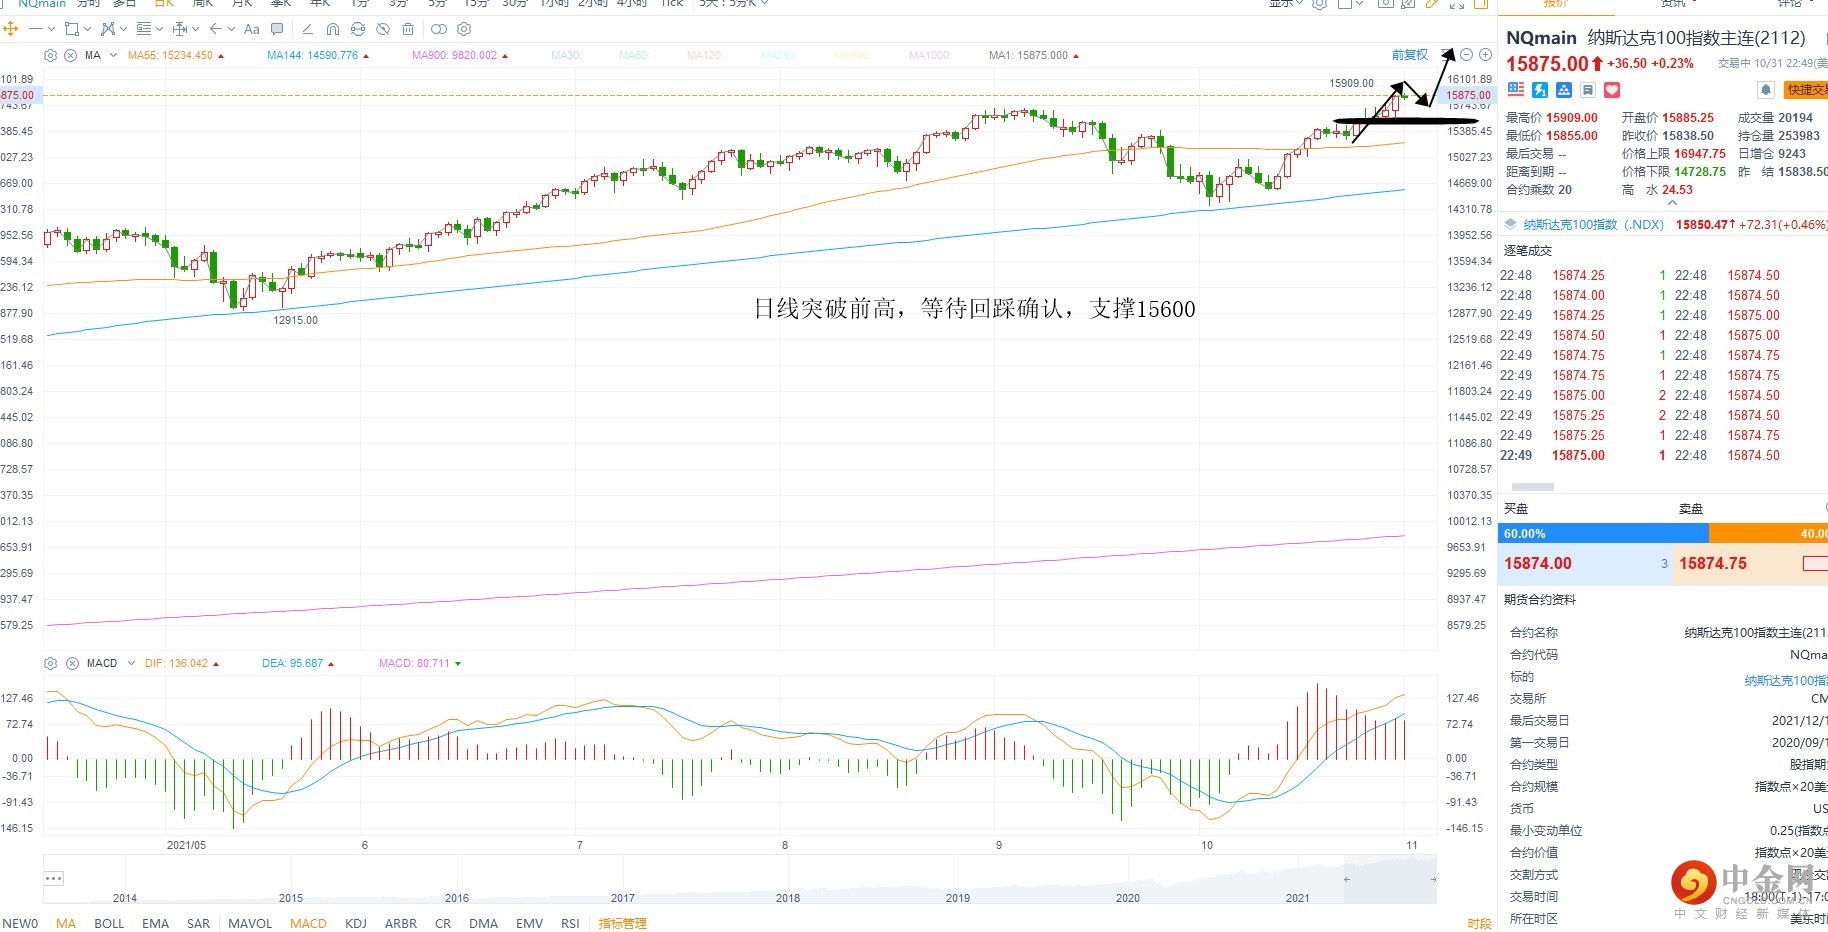Viewport: 1828px width, 932px height.
Task: Click the blue 60.00% buy ratio bar
Action: (x=1603, y=534)
